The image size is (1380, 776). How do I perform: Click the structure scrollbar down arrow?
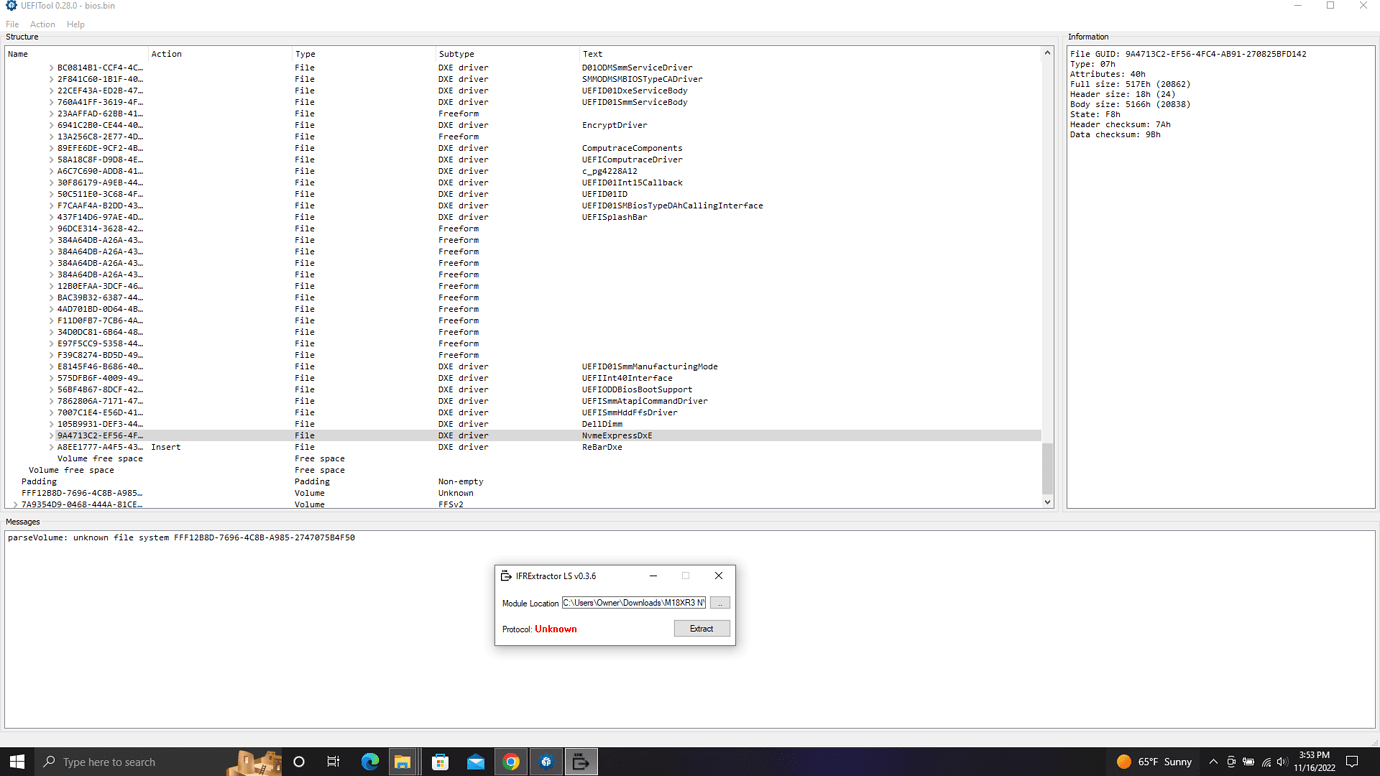click(1048, 502)
